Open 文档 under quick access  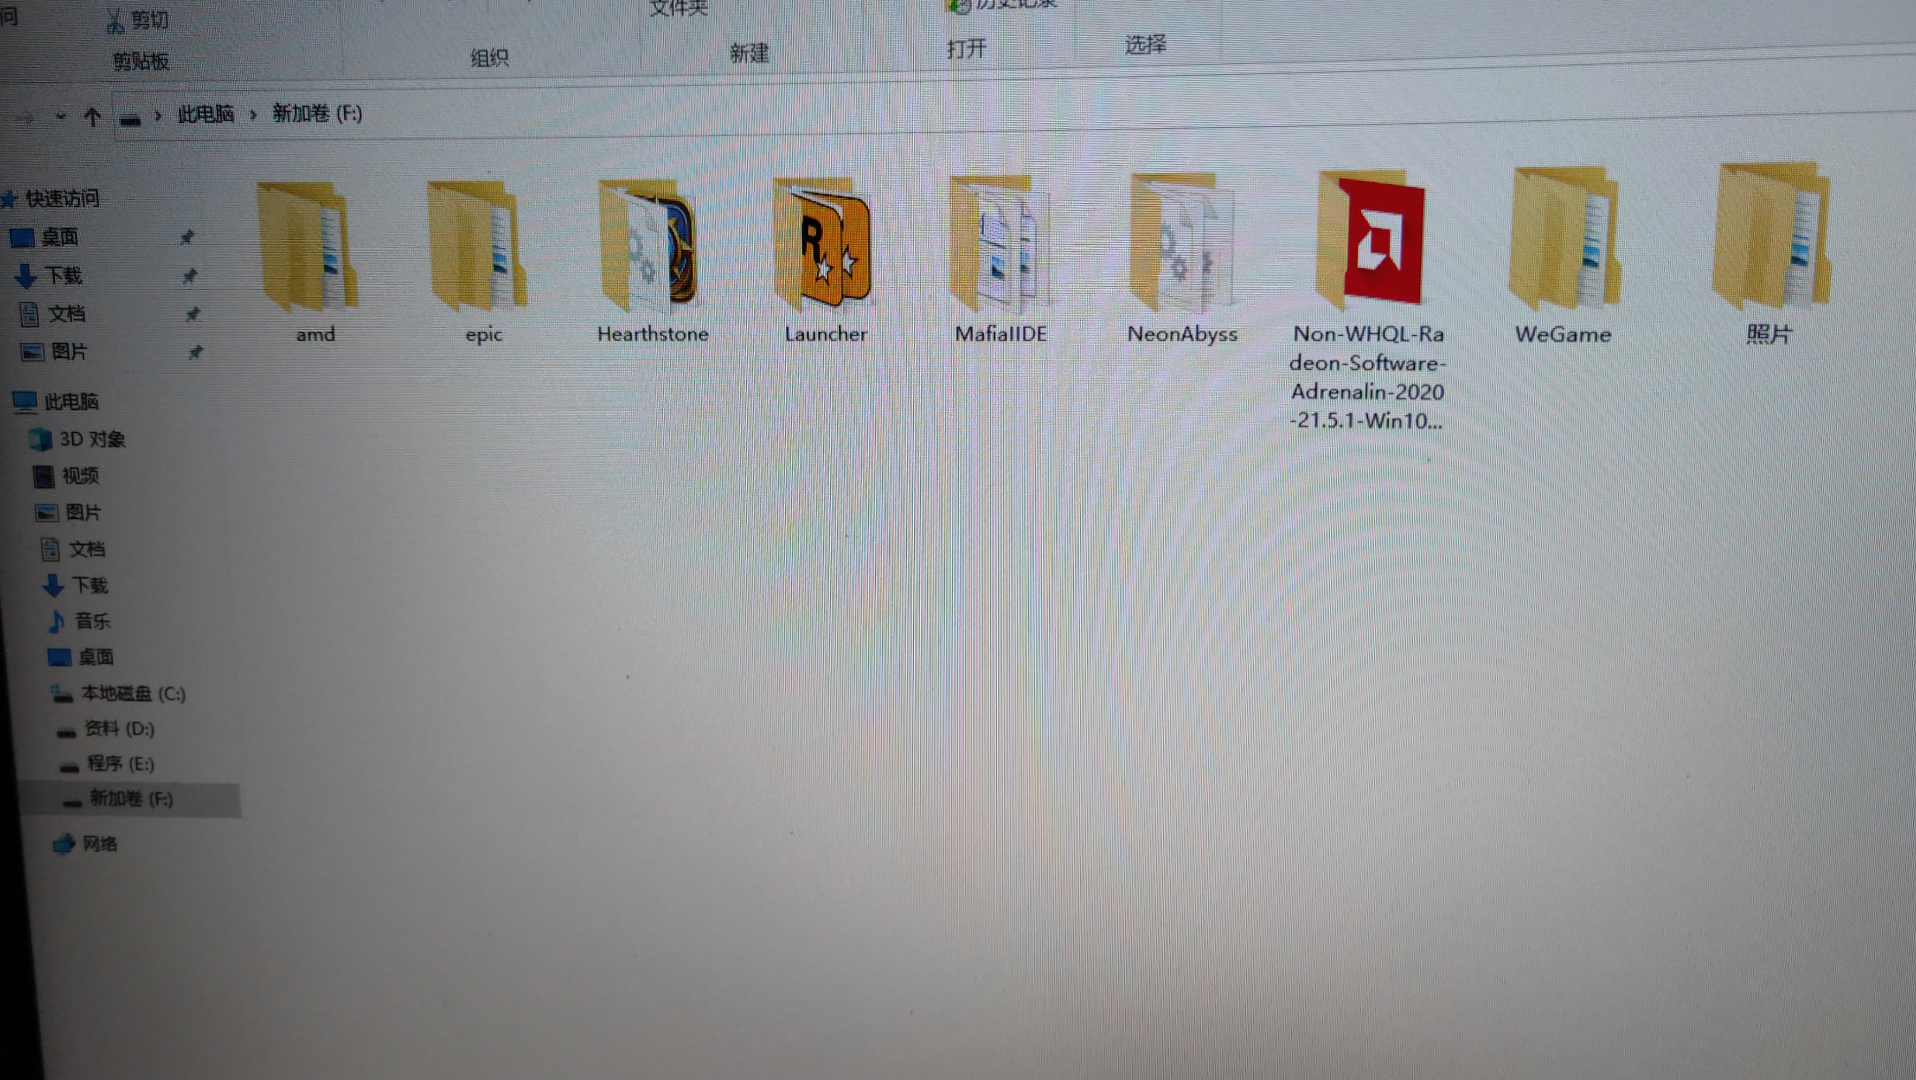coord(67,313)
